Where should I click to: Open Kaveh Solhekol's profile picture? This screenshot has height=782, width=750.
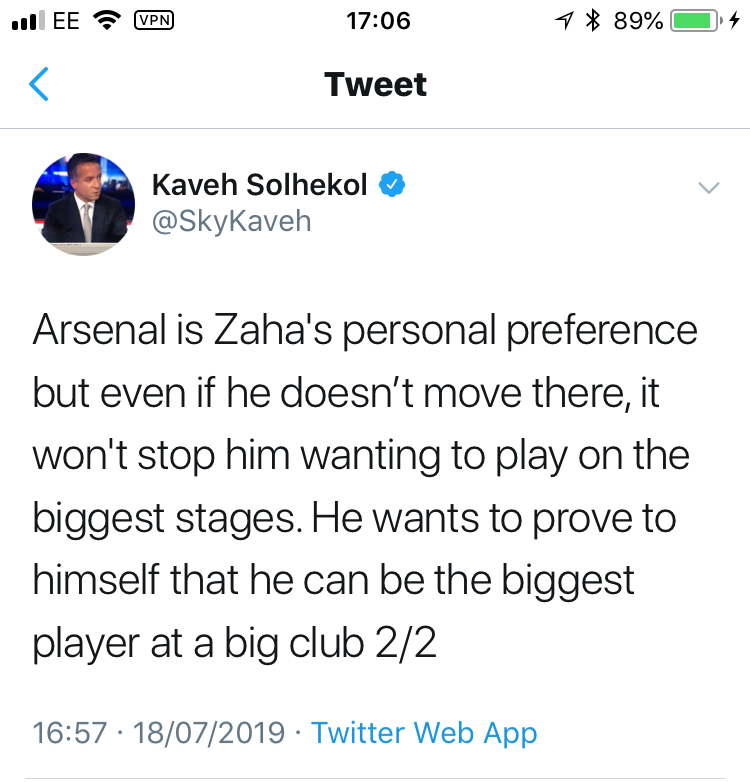(84, 202)
